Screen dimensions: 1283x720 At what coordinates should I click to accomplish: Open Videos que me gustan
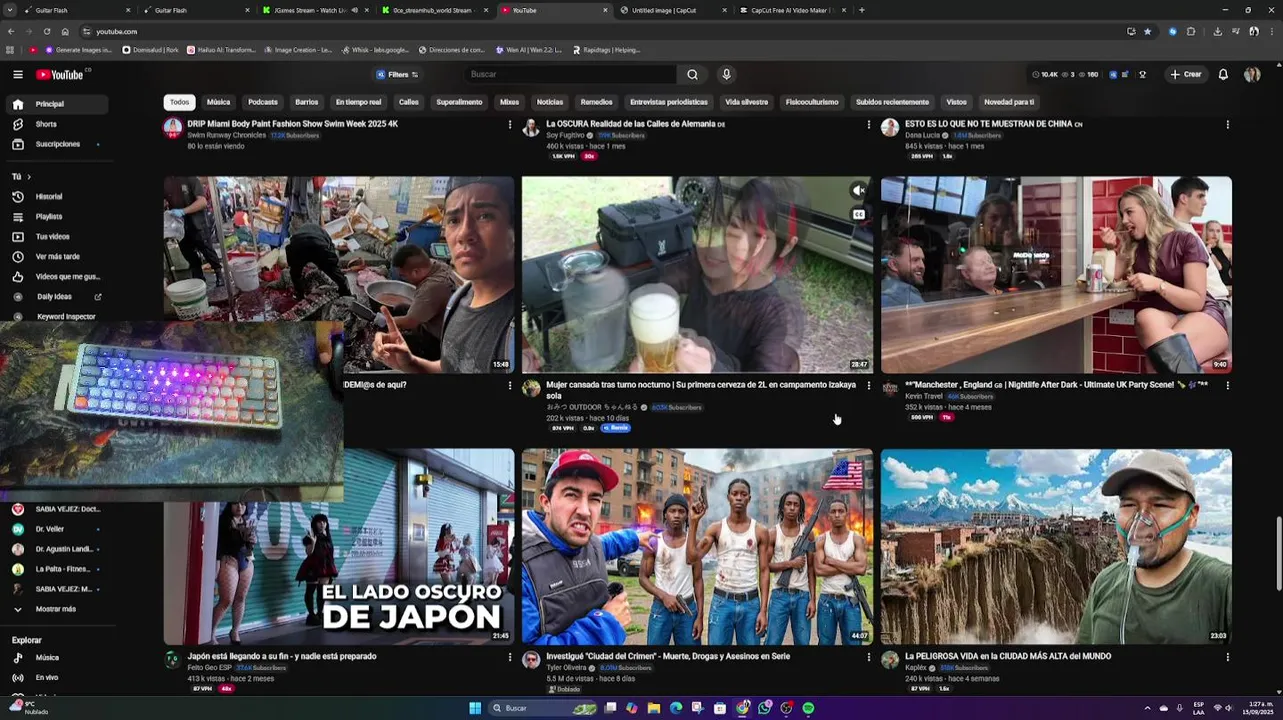(x=55, y=277)
